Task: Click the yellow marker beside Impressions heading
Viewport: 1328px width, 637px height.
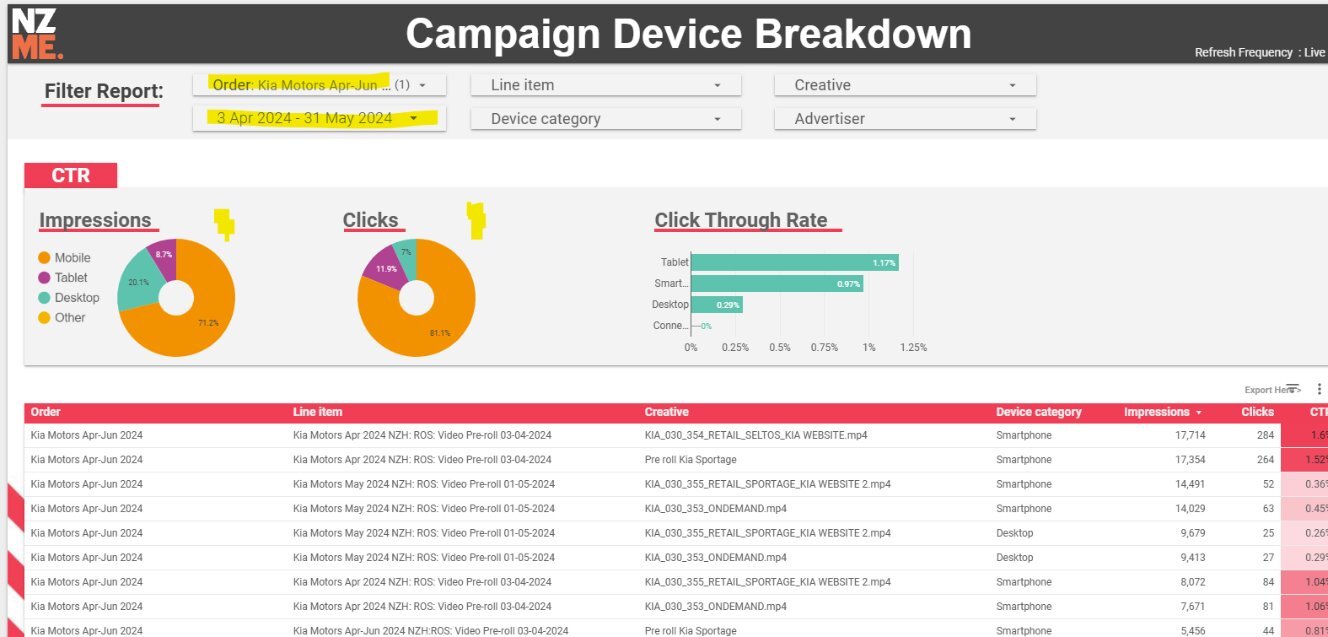Action: coord(225,222)
